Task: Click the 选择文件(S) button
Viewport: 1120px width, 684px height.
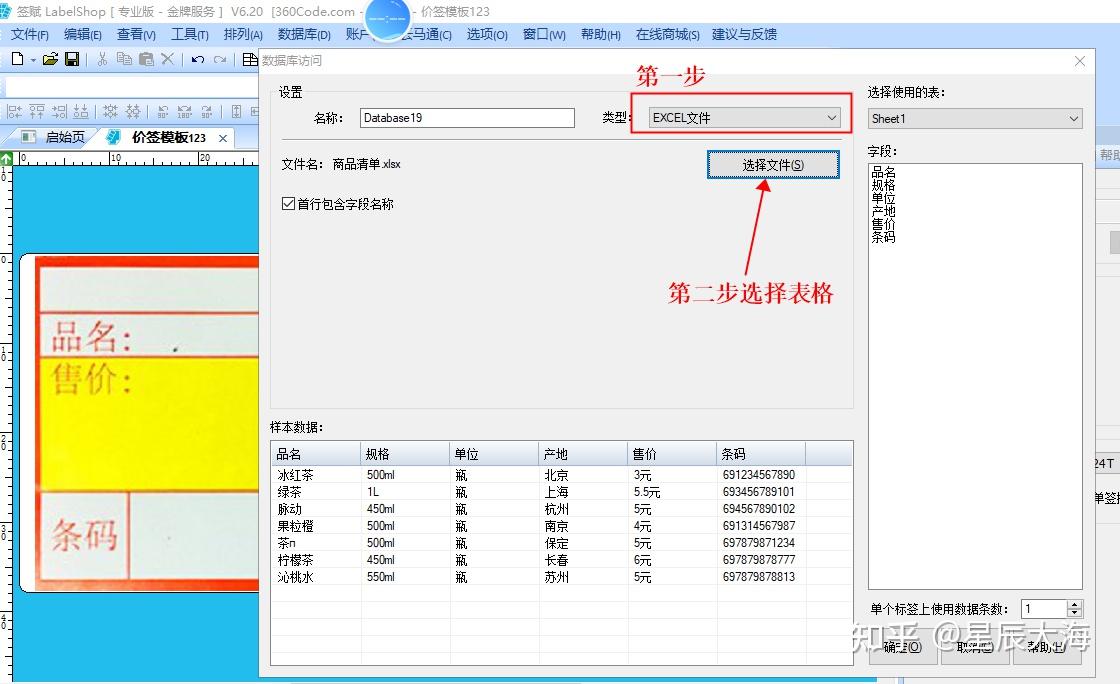Action: 772,164
